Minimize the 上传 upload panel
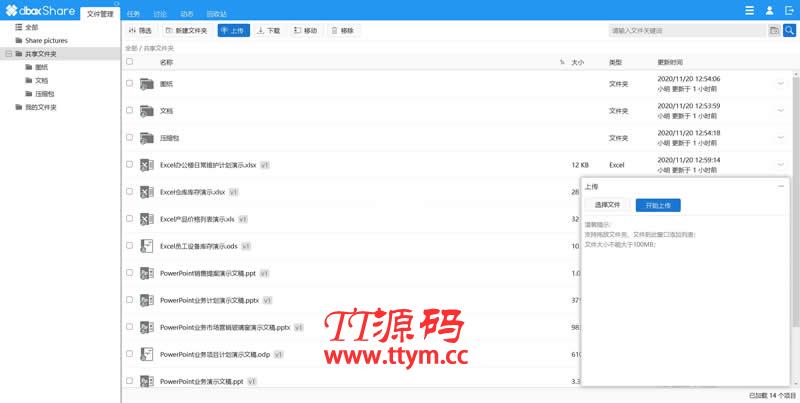800x403 pixels. 781,187
